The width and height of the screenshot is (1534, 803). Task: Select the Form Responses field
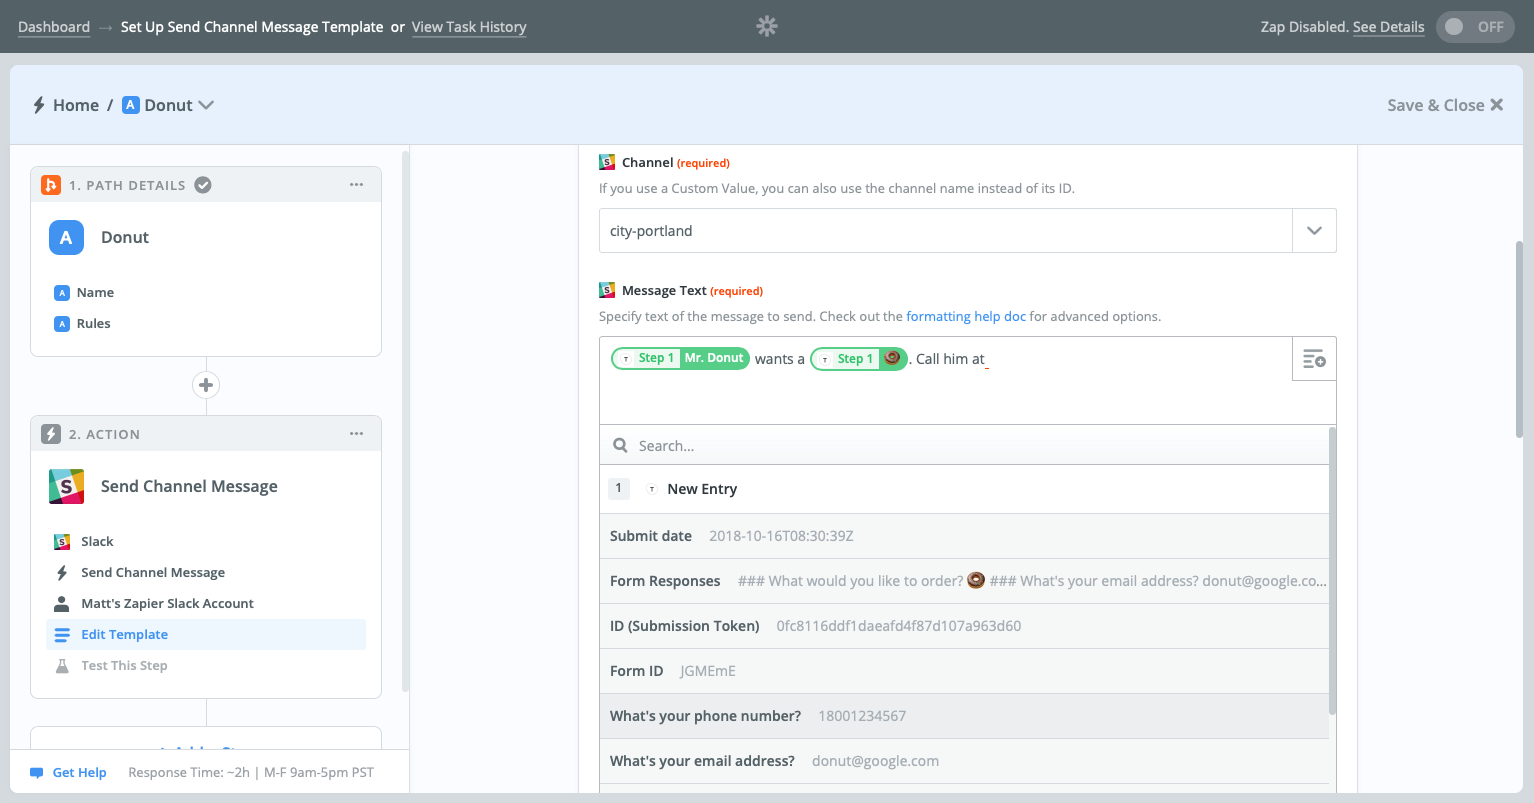pyautogui.click(x=965, y=581)
